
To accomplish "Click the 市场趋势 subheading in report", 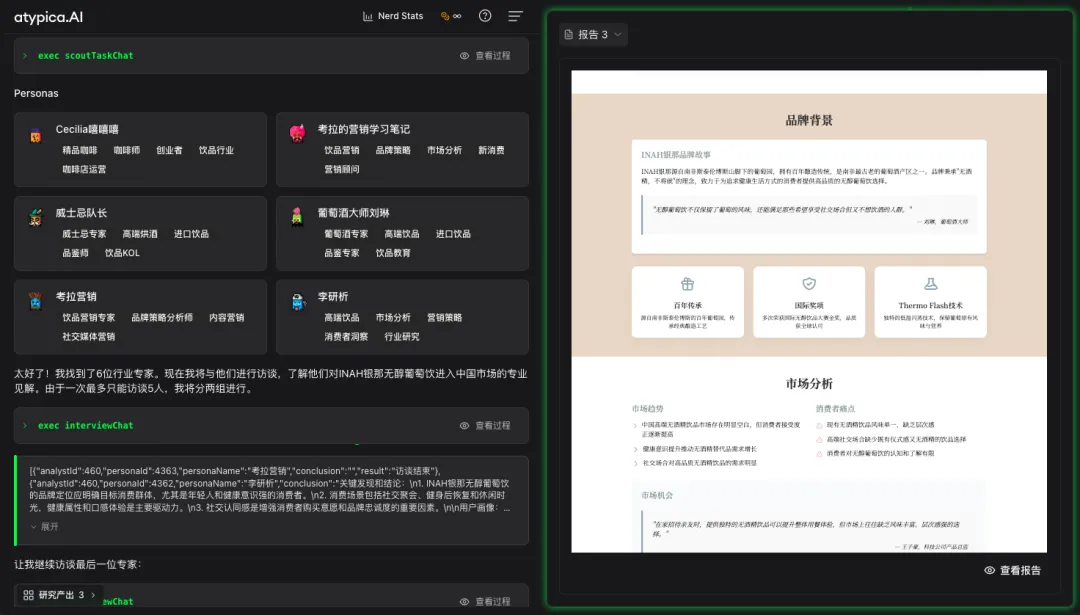I will coord(647,409).
